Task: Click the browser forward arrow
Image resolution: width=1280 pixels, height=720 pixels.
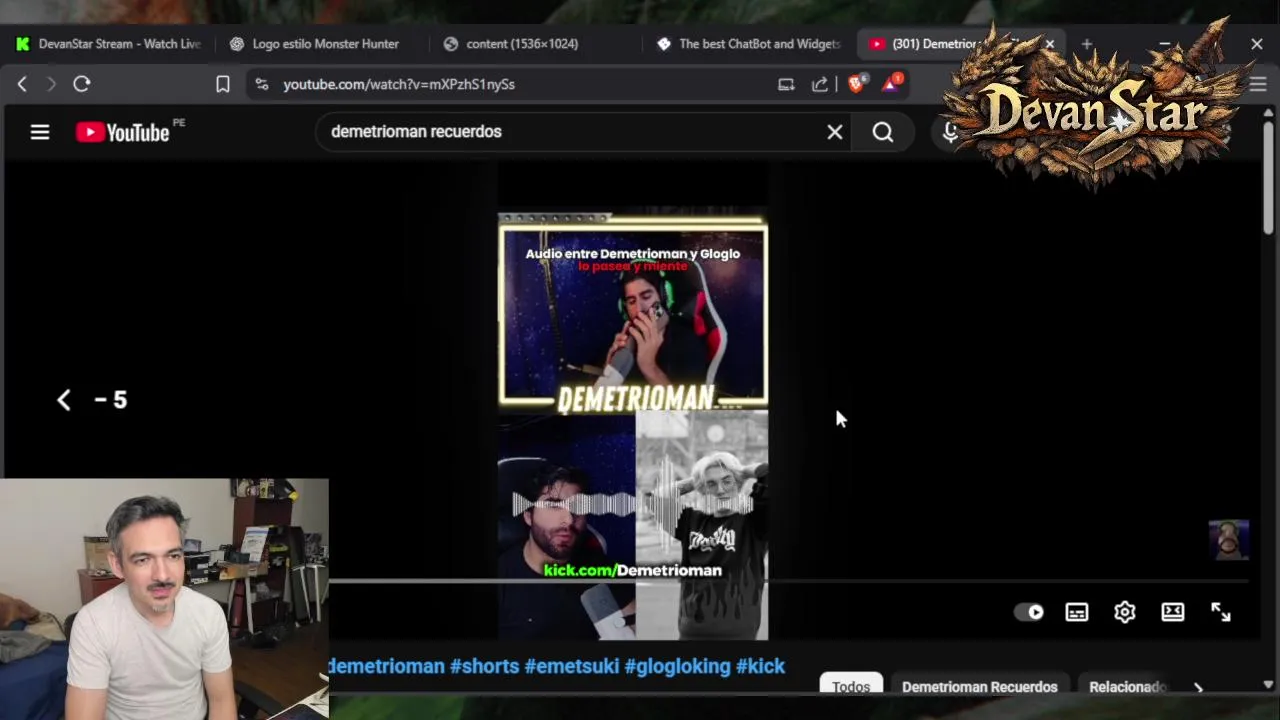Action: point(51,84)
